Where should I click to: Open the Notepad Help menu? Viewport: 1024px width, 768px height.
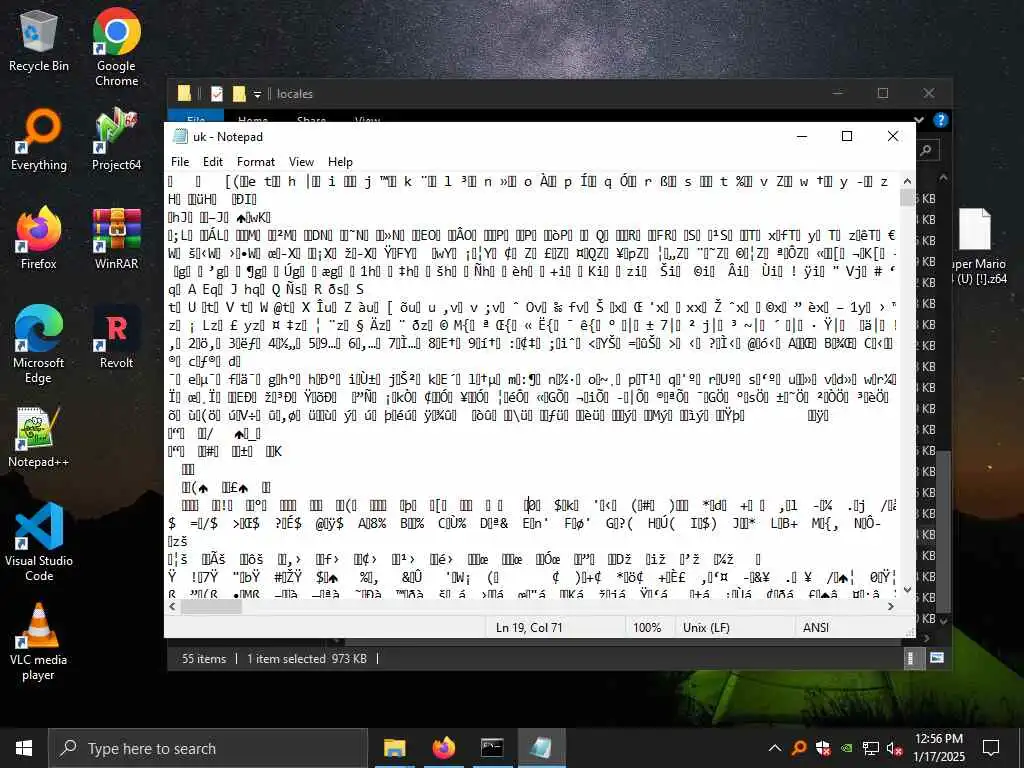pos(340,161)
